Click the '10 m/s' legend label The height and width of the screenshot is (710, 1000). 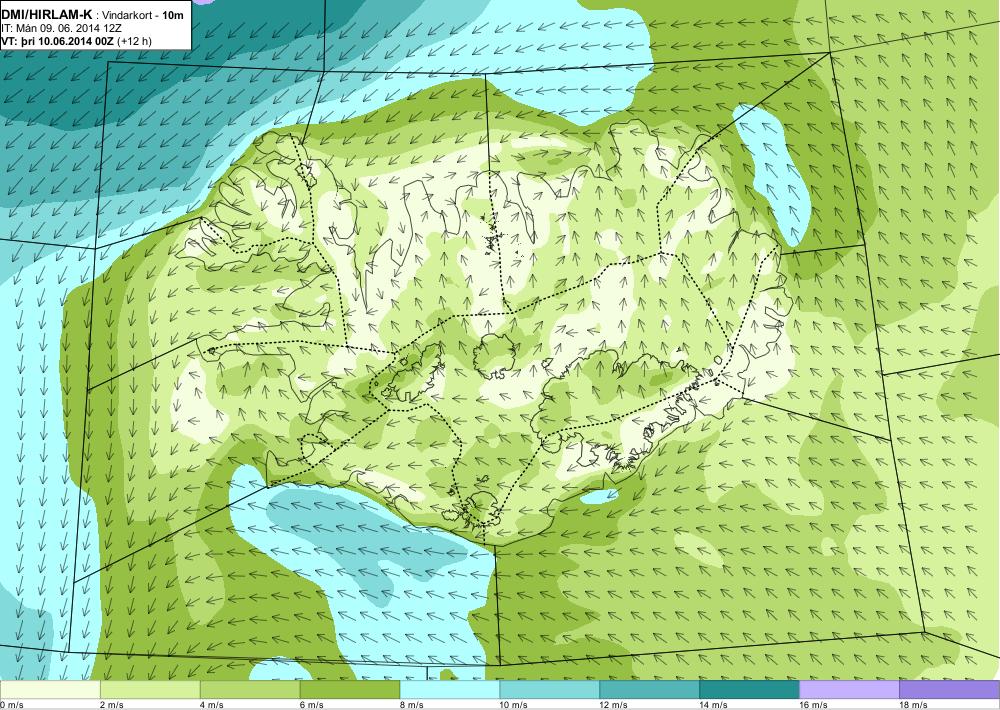(x=513, y=705)
